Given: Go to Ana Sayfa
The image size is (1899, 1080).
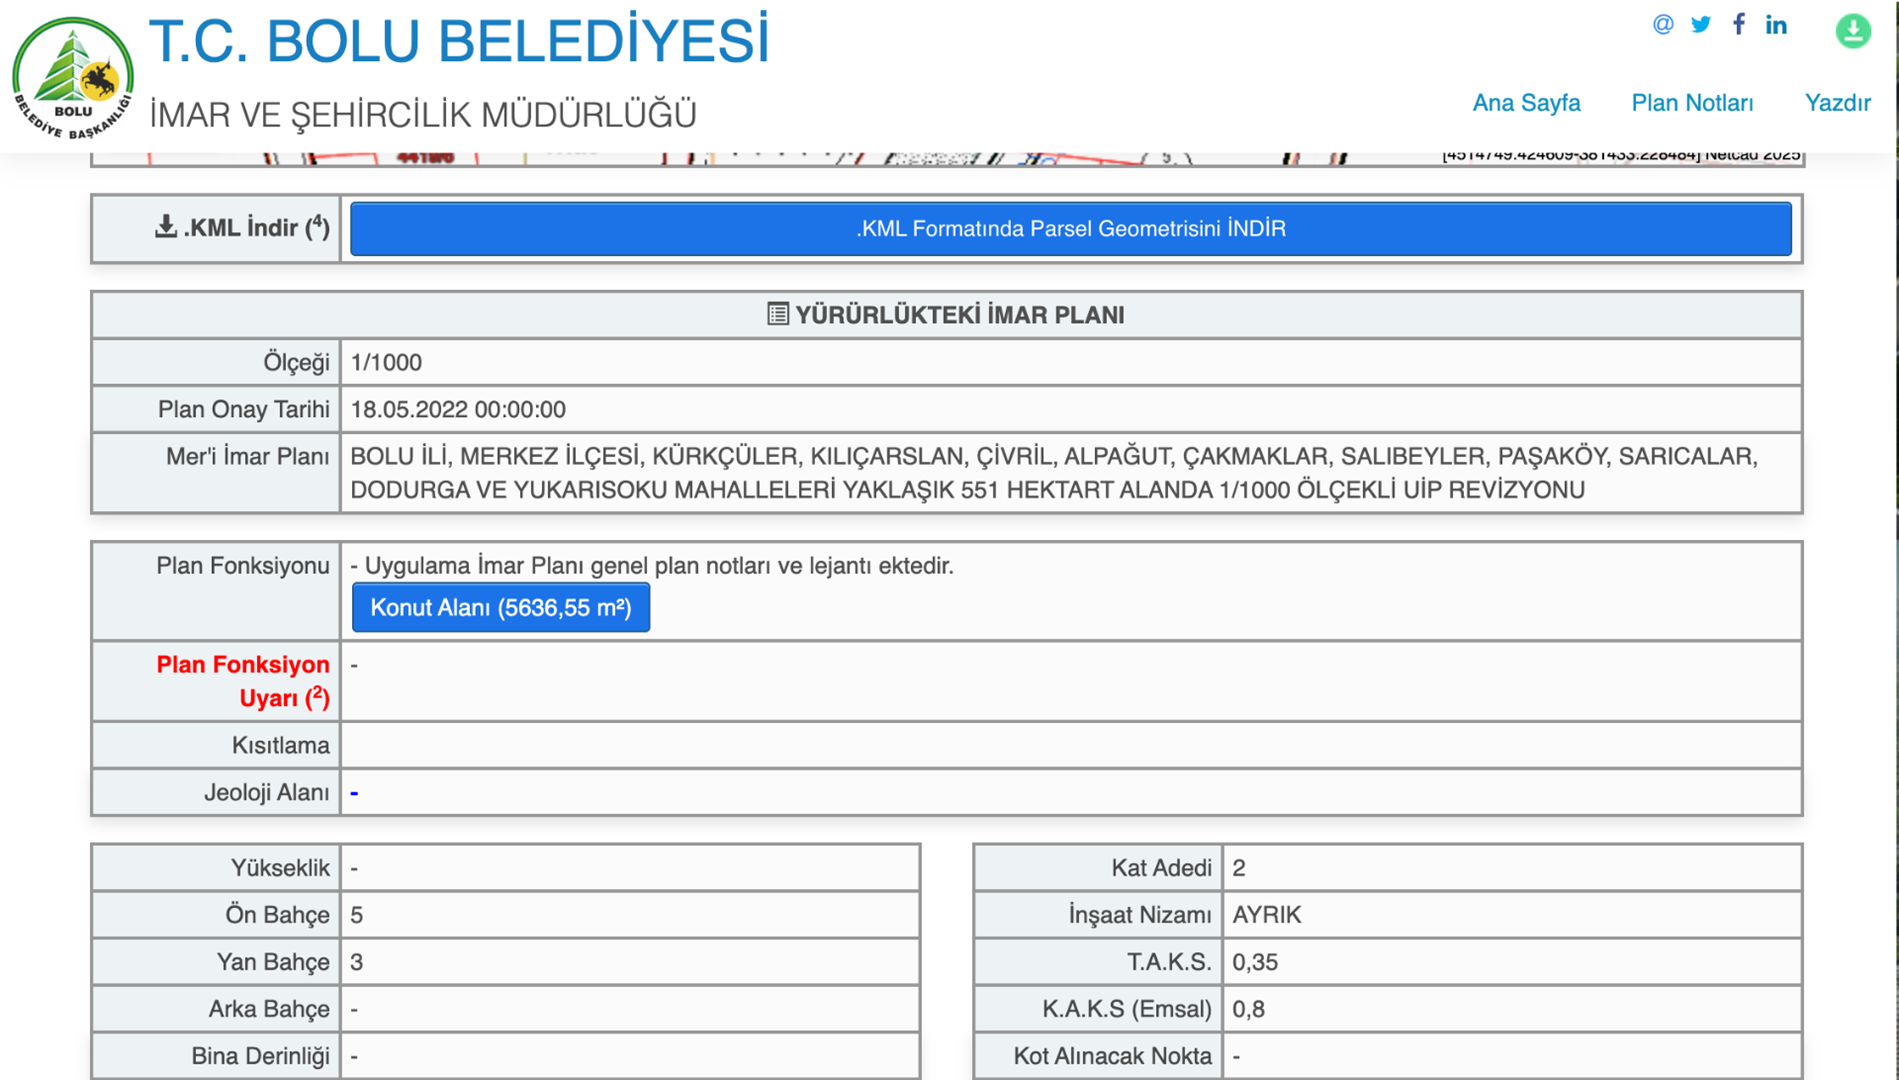Looking at the screenshot, I should [1526, 103].
